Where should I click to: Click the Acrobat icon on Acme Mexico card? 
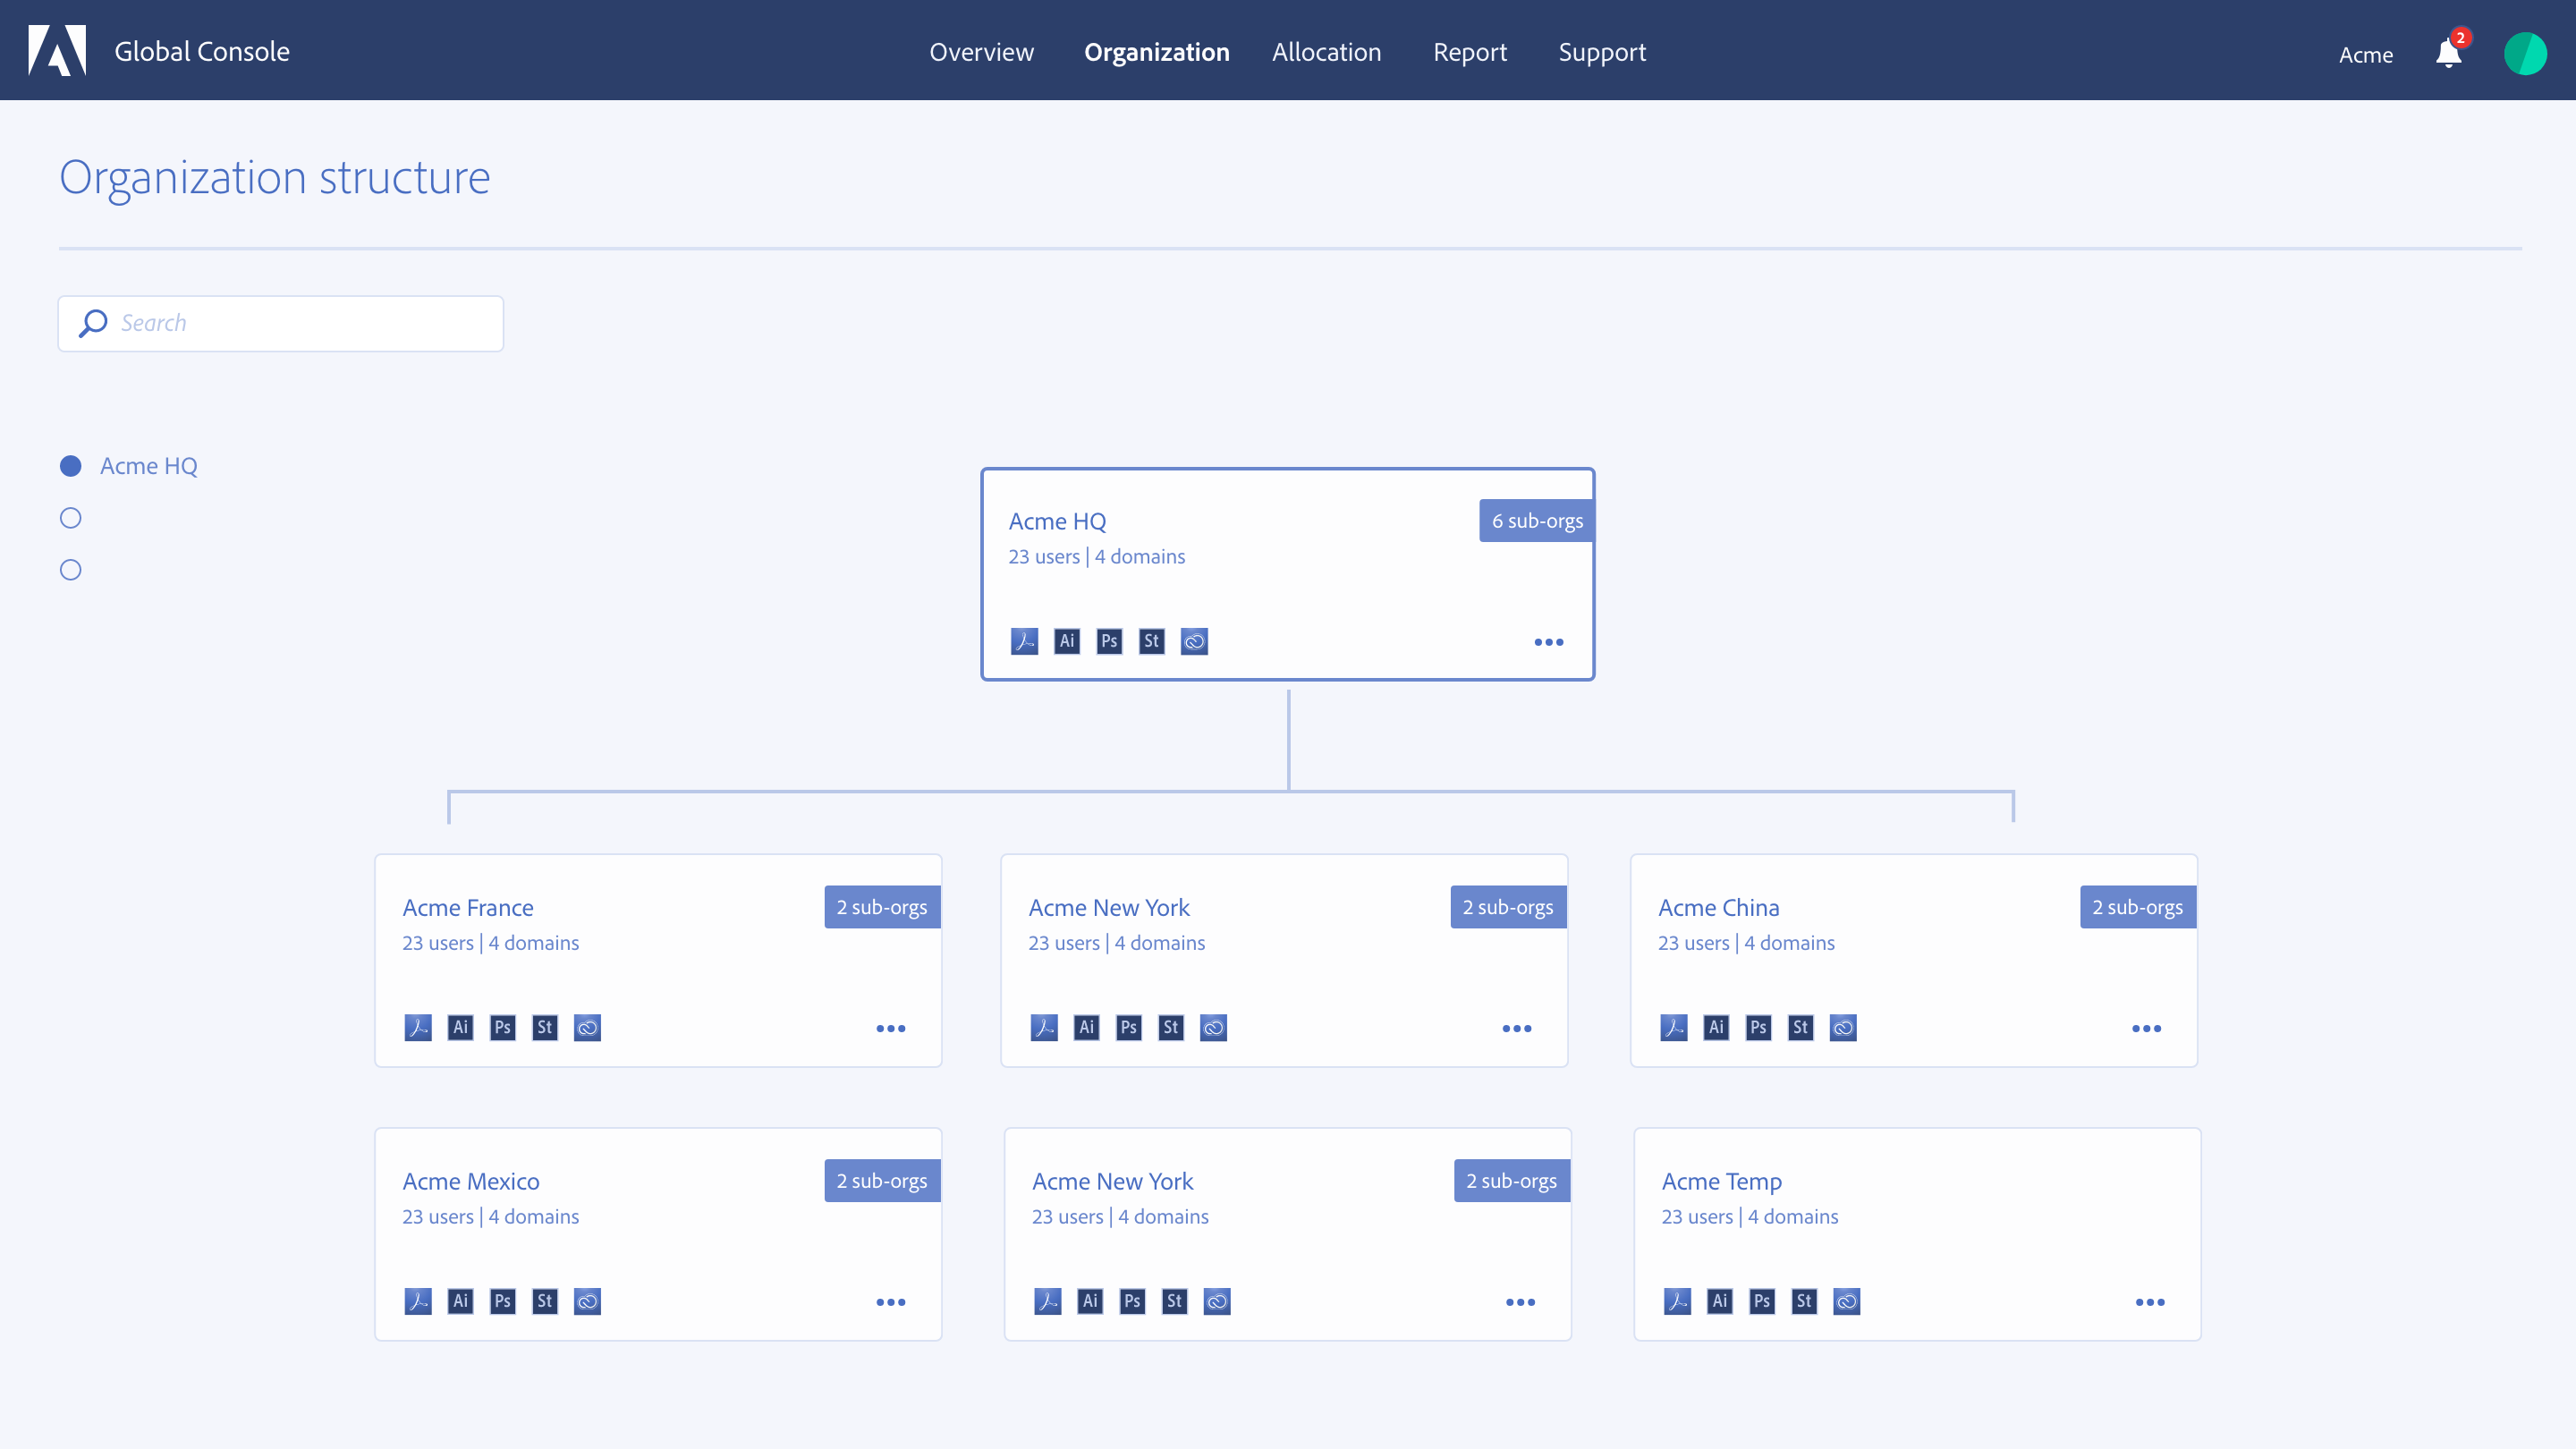[x=418, y=1301]
